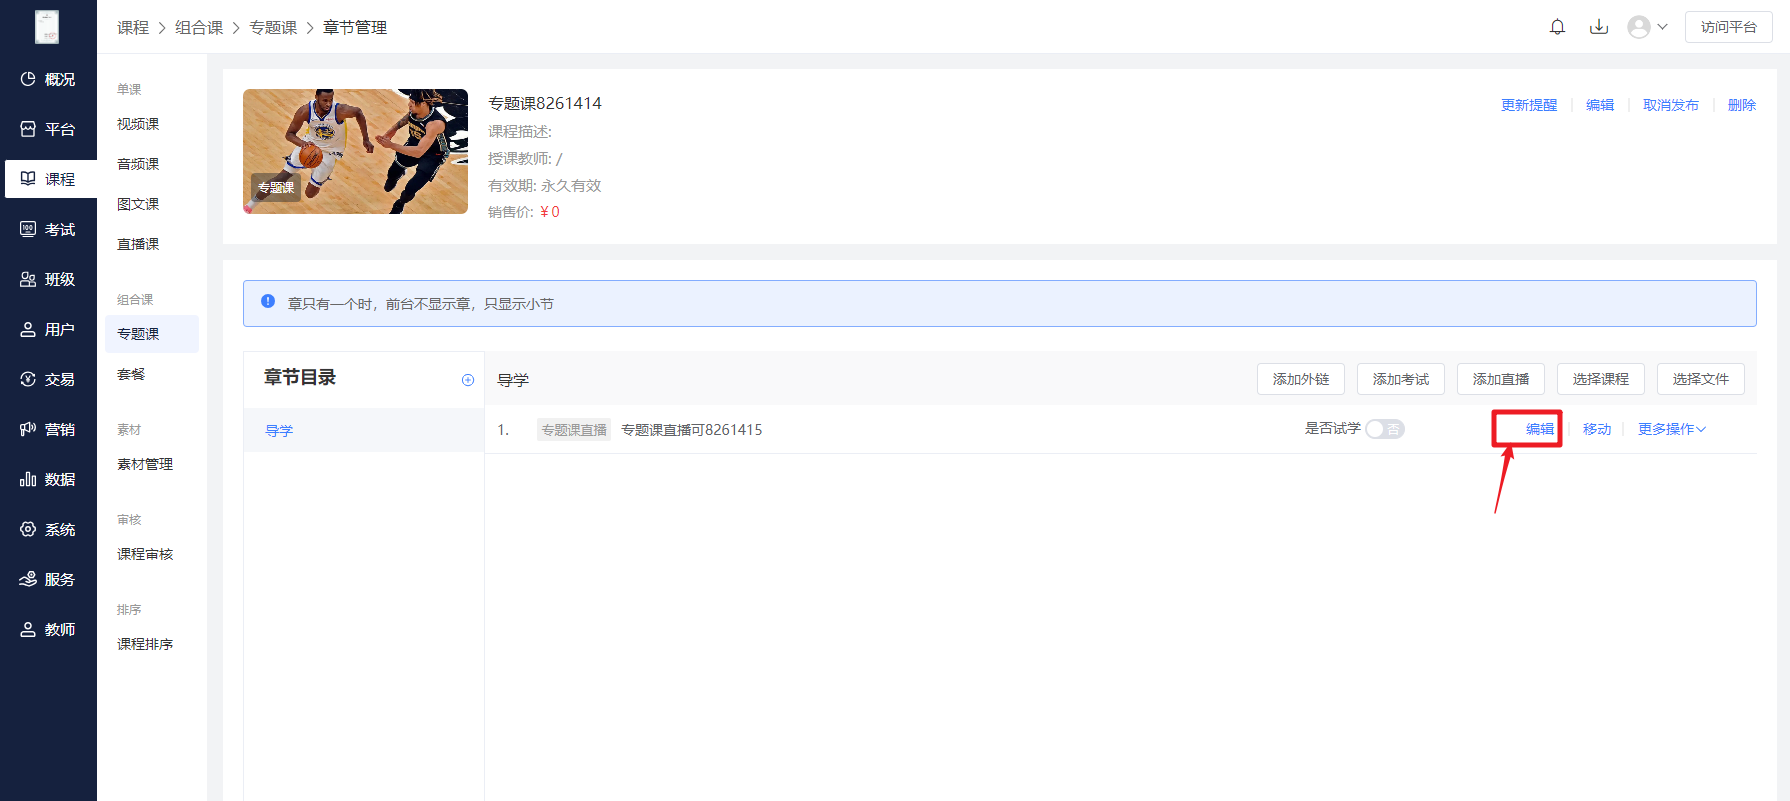Screen dimensions: 1790x801
Task: Open 课程审核 in the submenu
Action: [x=145, y=554]
